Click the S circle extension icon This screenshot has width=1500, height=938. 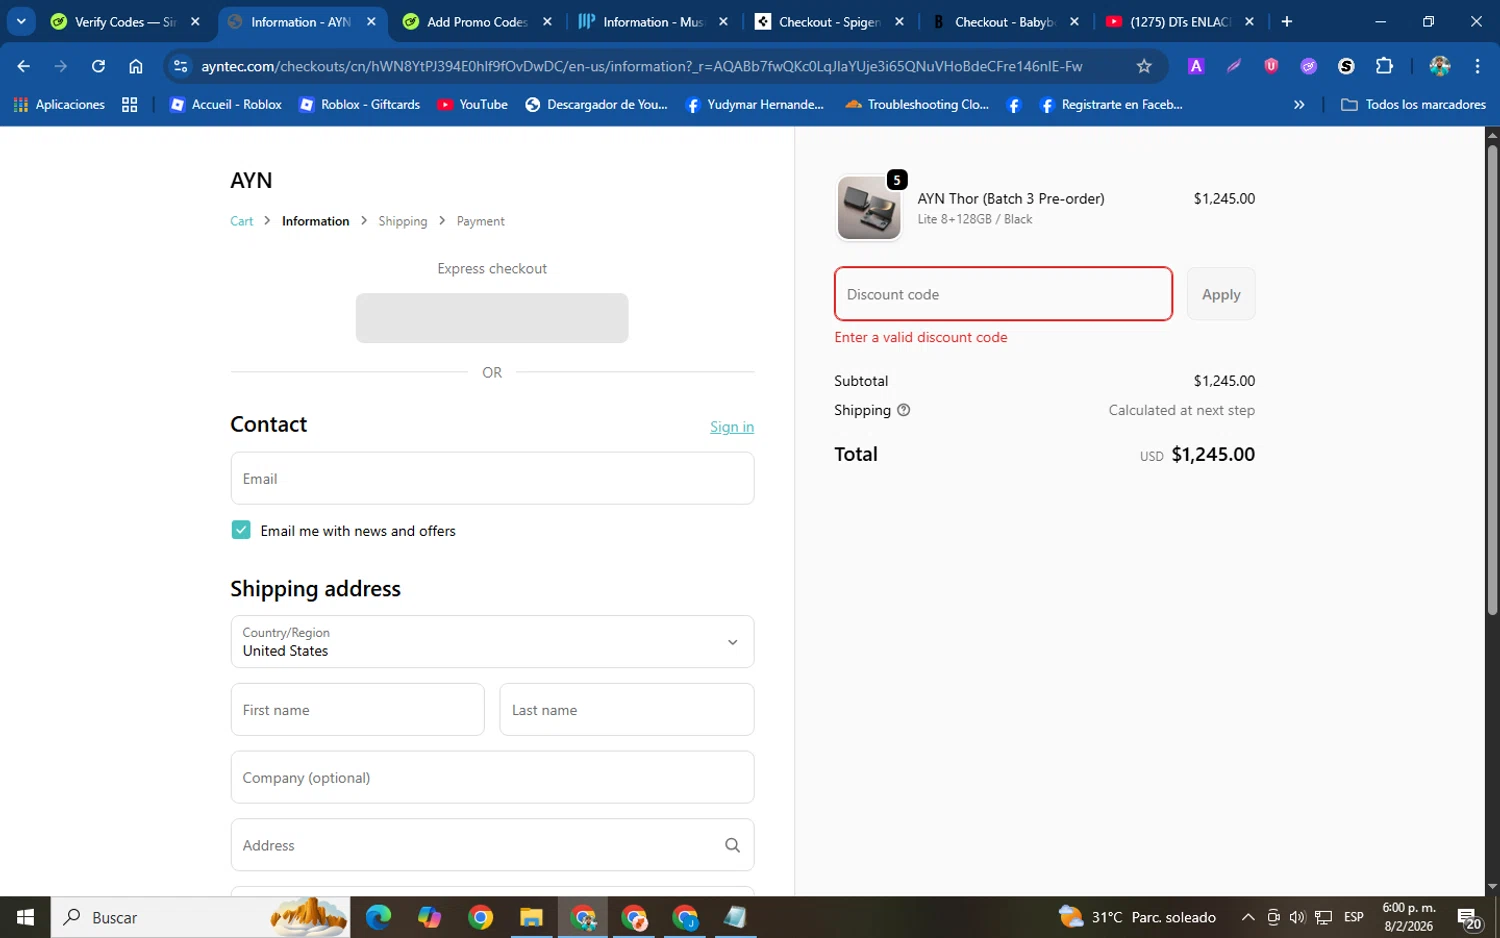coord(1346,66)
